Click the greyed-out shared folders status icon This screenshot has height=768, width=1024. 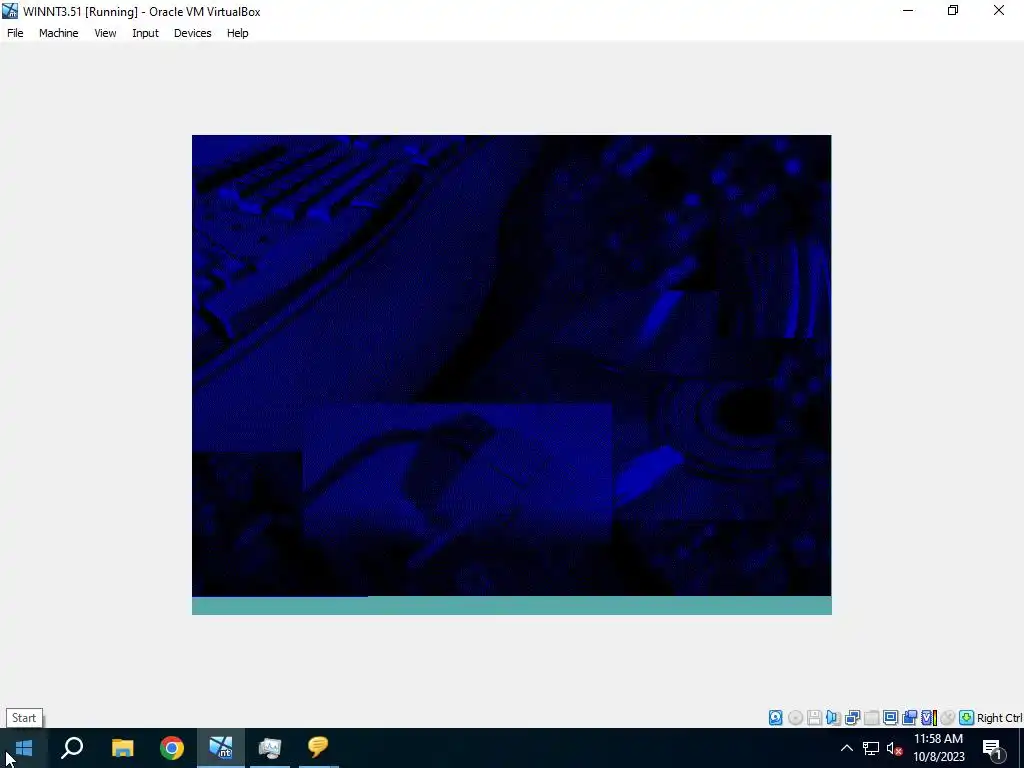[871, 718]
